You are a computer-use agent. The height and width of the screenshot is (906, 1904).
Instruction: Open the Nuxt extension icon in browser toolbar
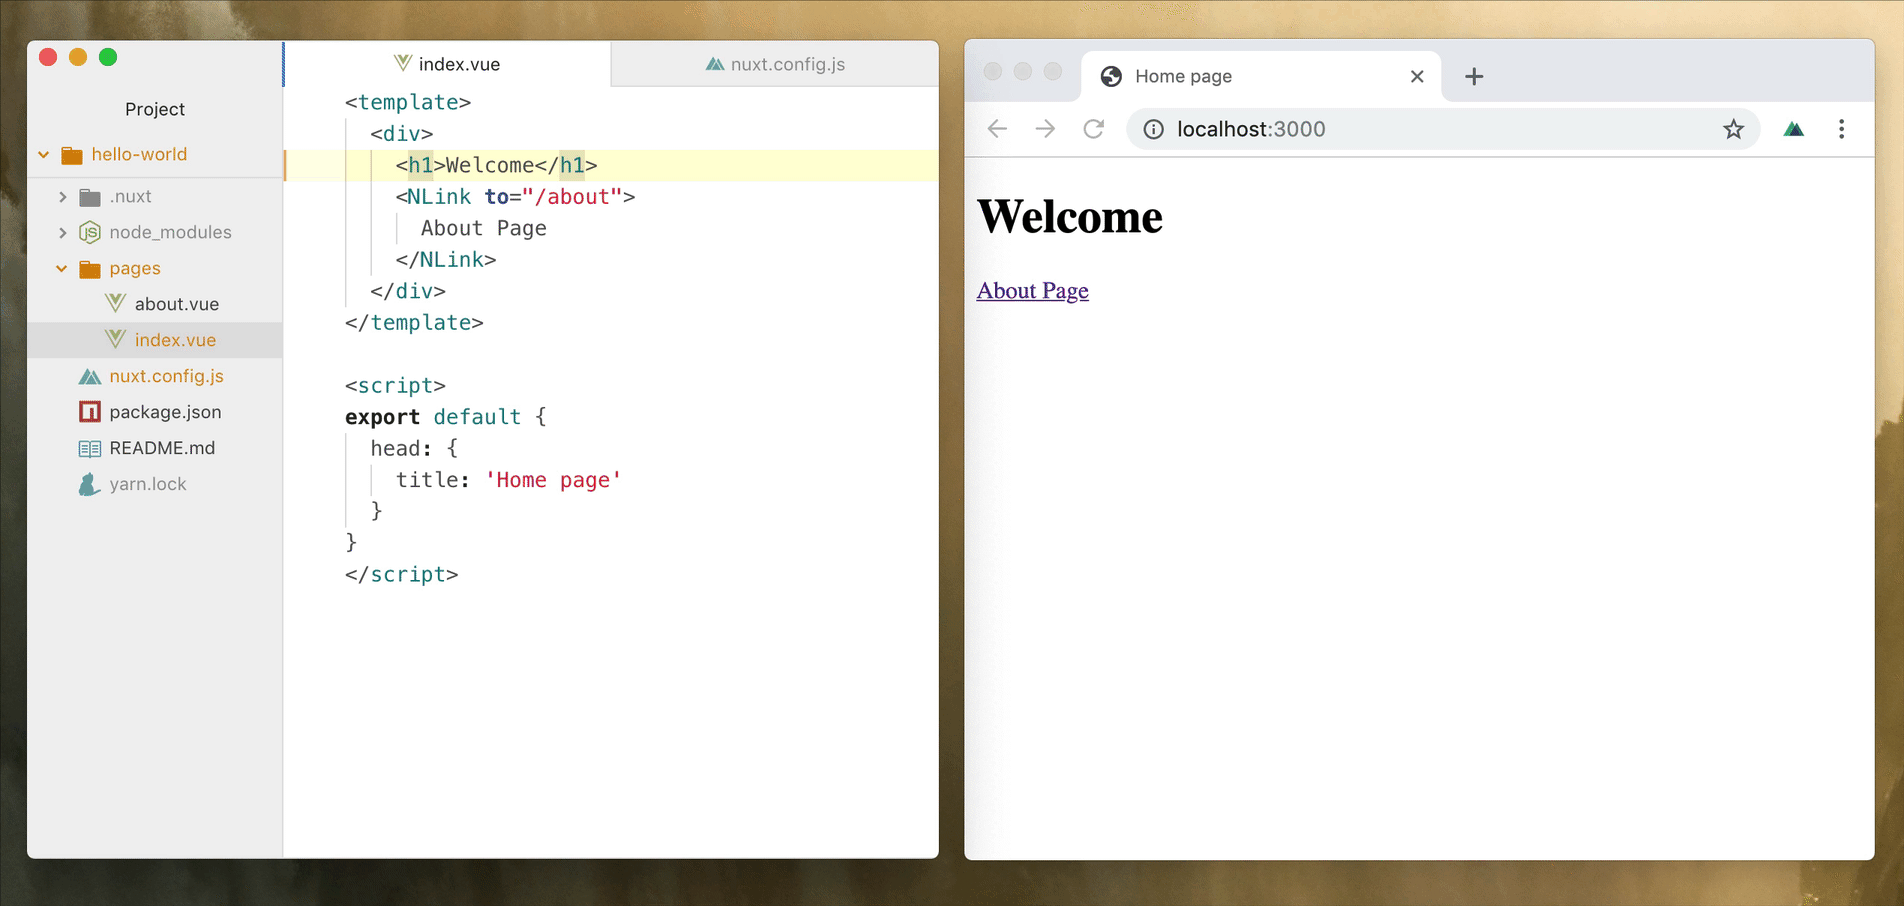pyautogui.click(x=1793, y=129)
